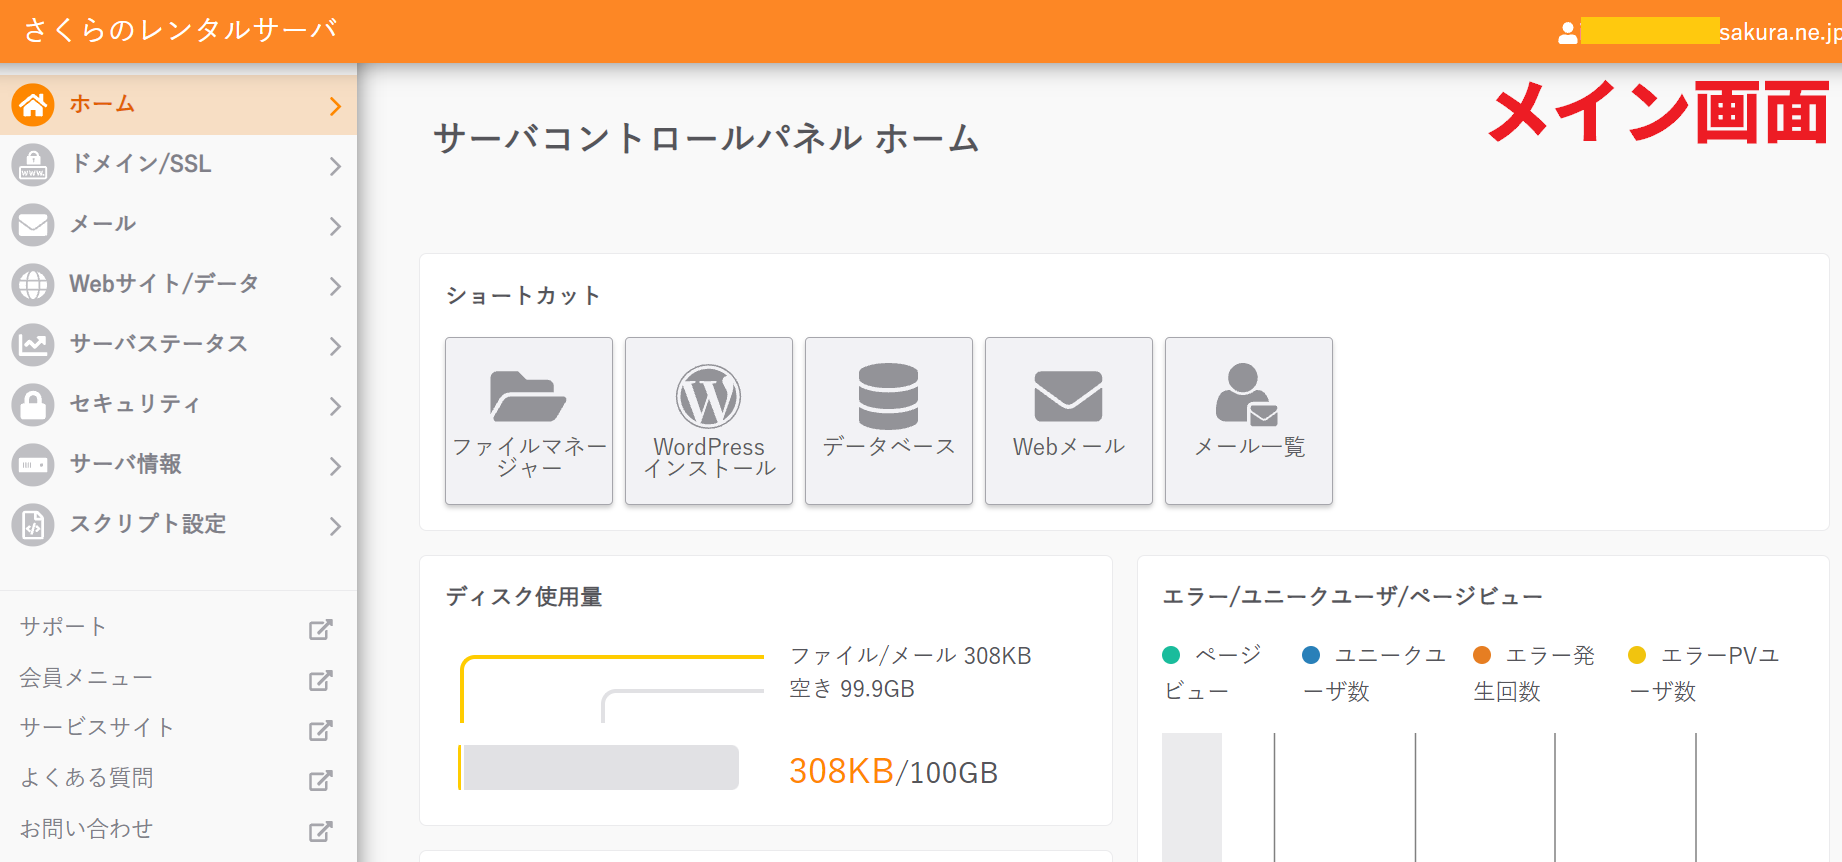Open the データベース shortcut

click(889, 421)
